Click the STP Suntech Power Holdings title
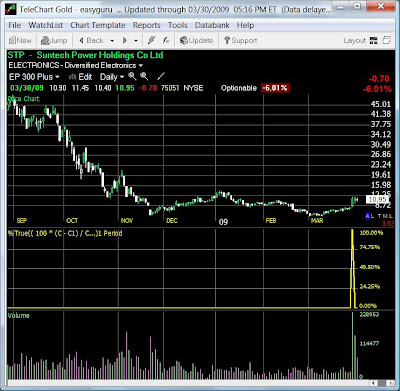 86,55
